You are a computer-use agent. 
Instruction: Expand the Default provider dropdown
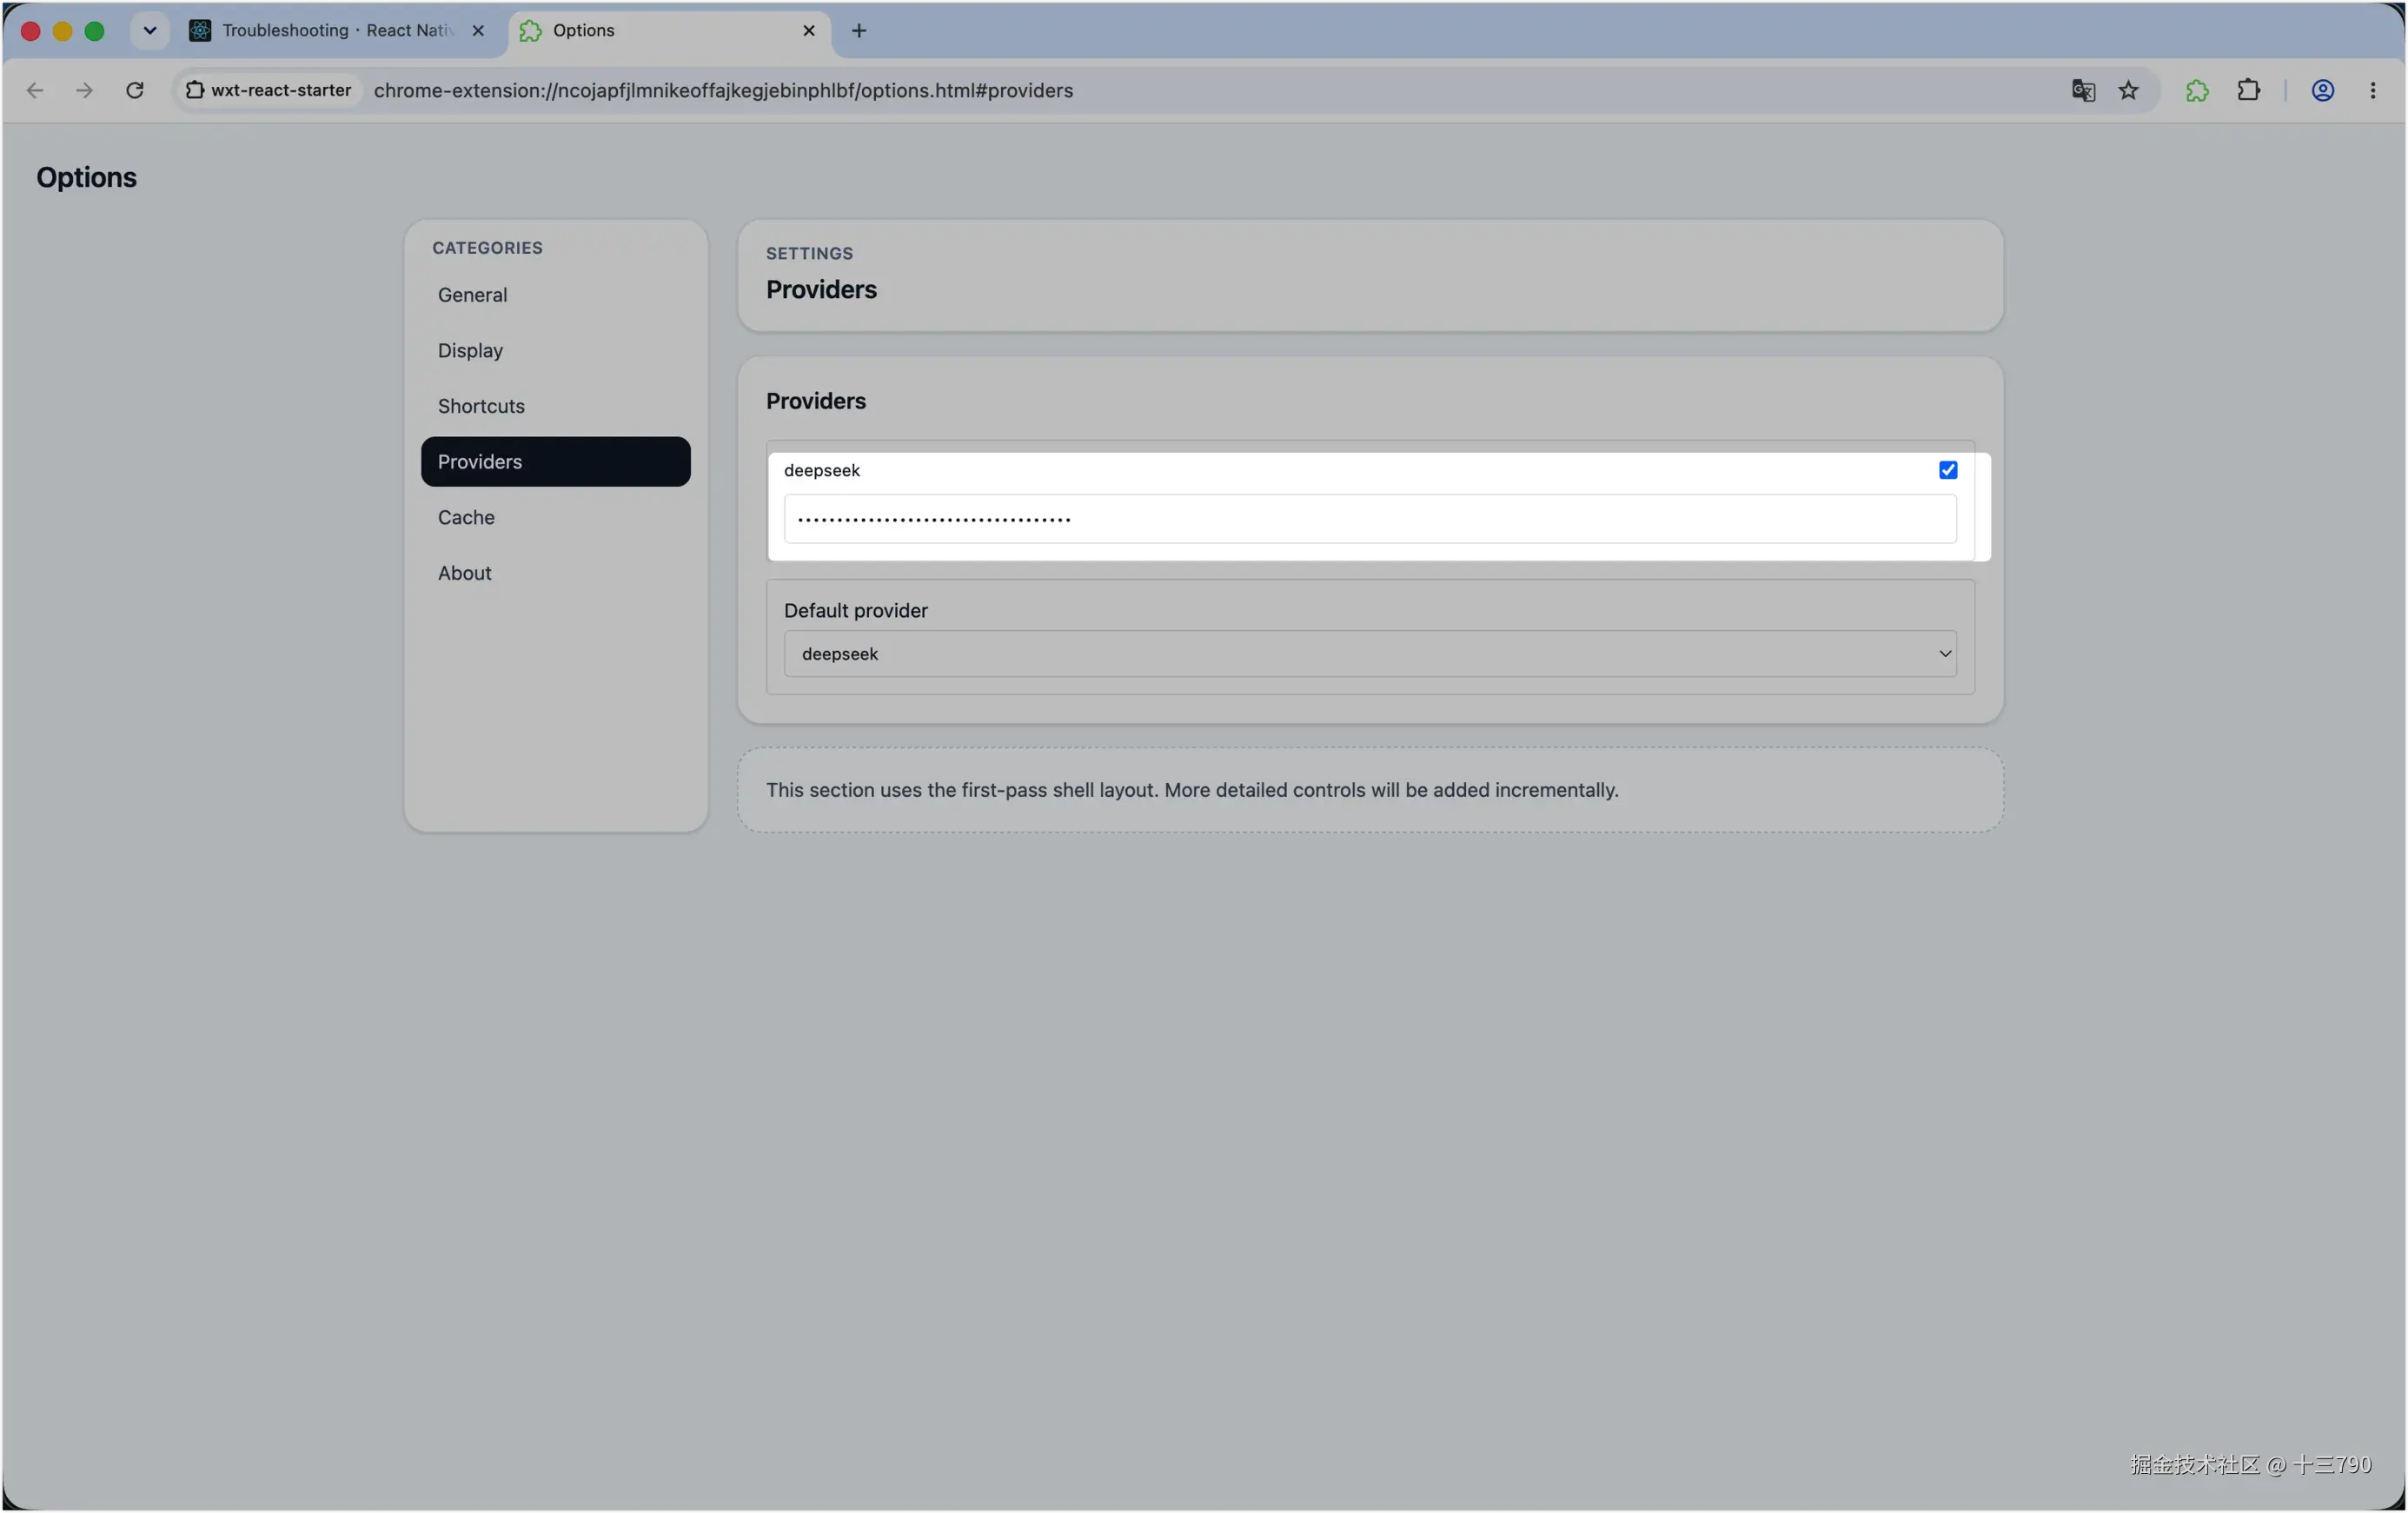coord(1369,654)
